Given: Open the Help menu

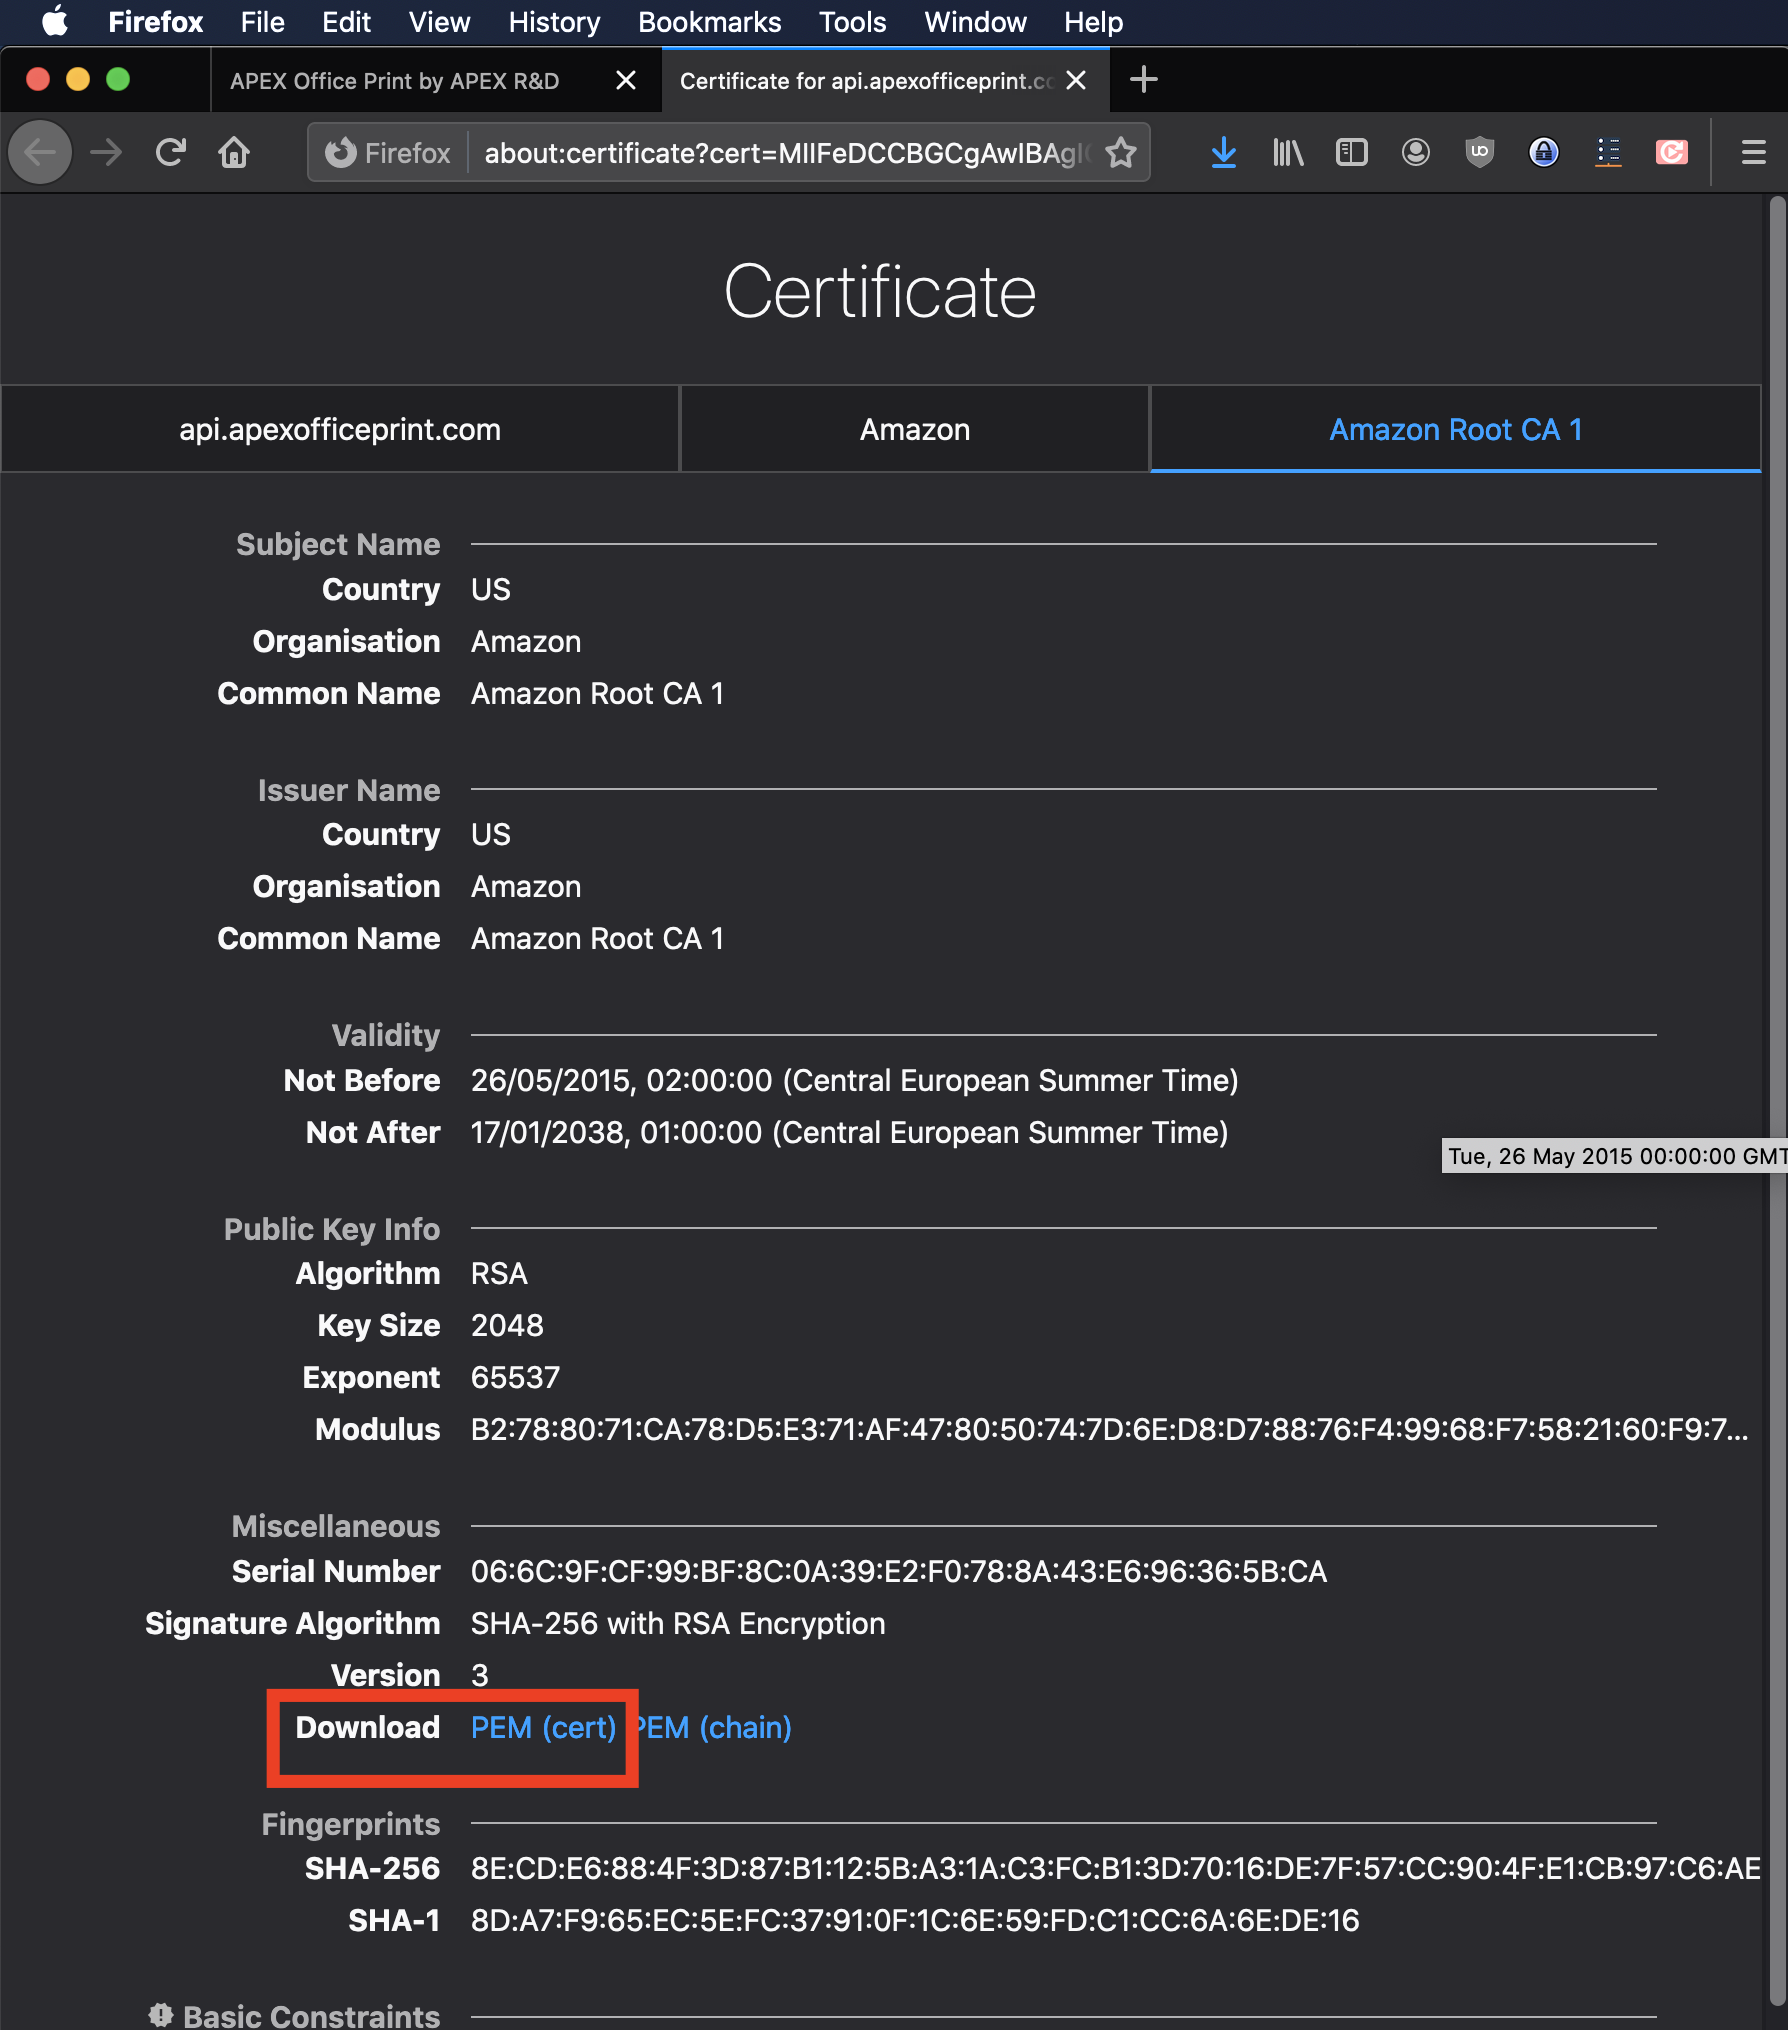Looking at the screenshot, I should click(1093, 22).
